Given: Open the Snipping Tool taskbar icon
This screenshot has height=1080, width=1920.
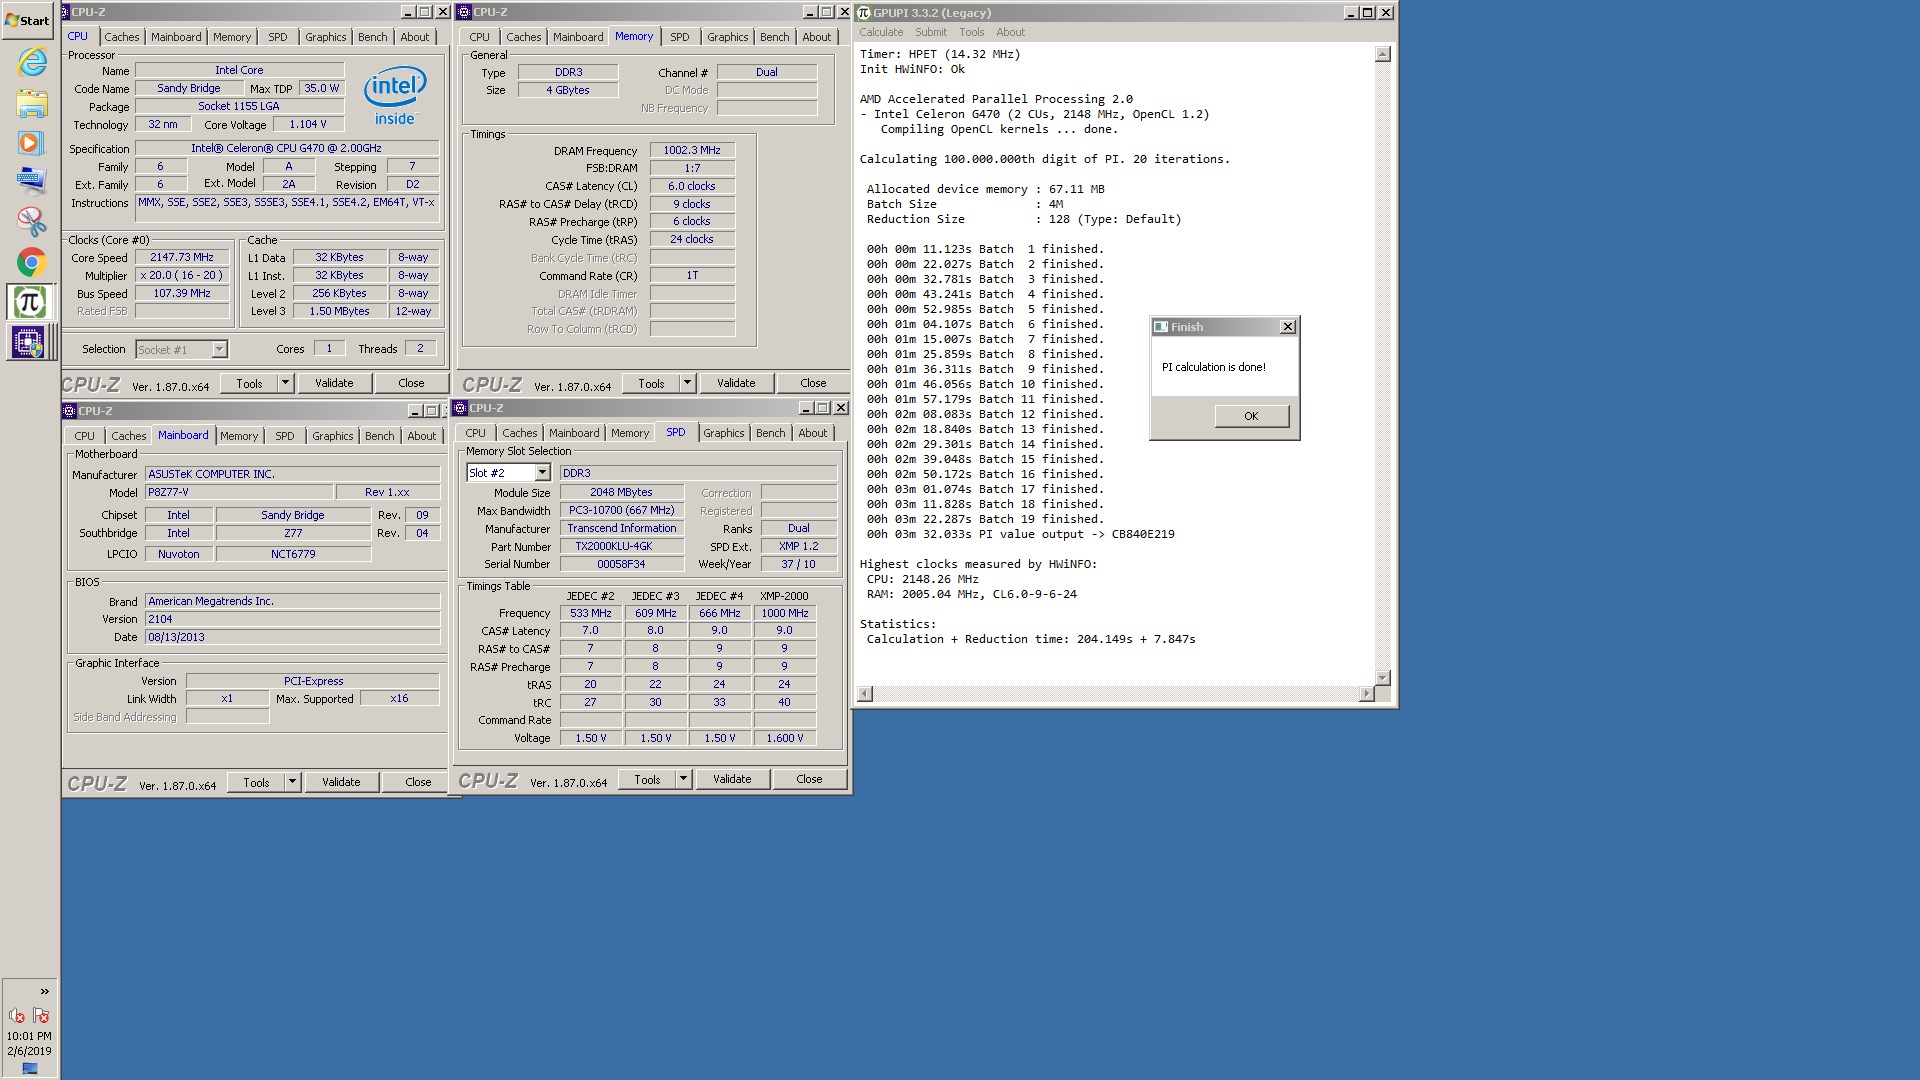Looking at the screenshot, I should tap(31, 220).
